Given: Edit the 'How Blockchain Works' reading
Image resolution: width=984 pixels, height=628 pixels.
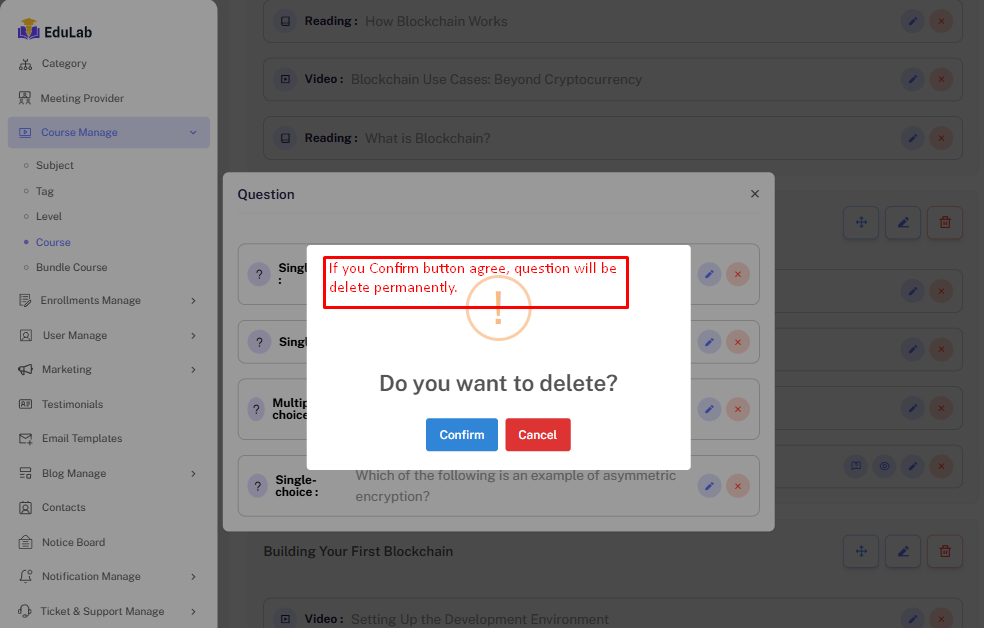Looking at the screenshot, I should click(912, 21).
